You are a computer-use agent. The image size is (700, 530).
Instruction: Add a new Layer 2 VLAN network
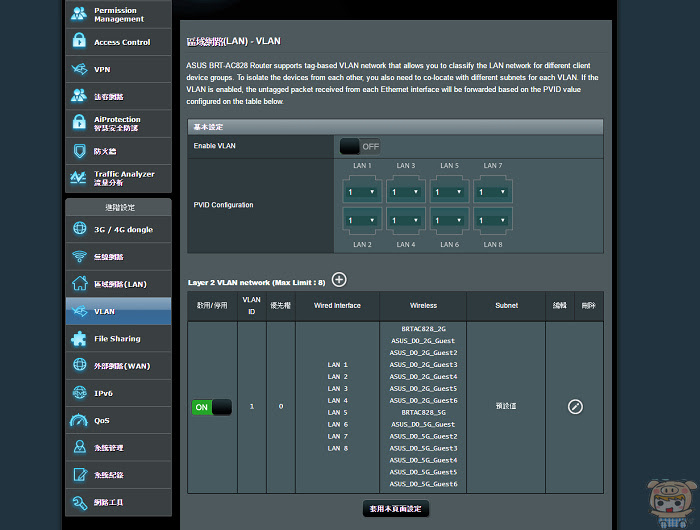click(x=339, y=280)
